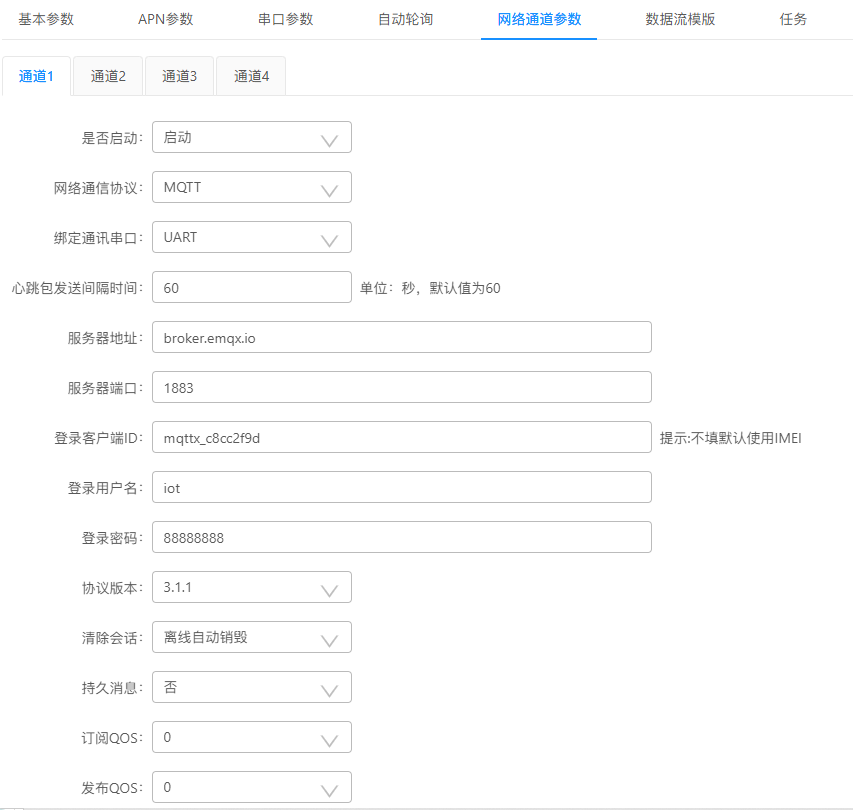Open the 绑定通讯串口 UART dropdown
The height and width of the screenshot is (810, 853).
[251, 238]
